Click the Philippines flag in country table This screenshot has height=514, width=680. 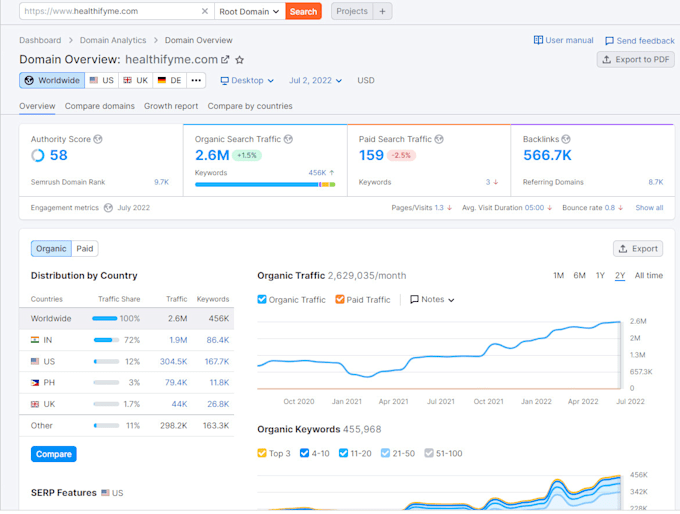point(35,383)
